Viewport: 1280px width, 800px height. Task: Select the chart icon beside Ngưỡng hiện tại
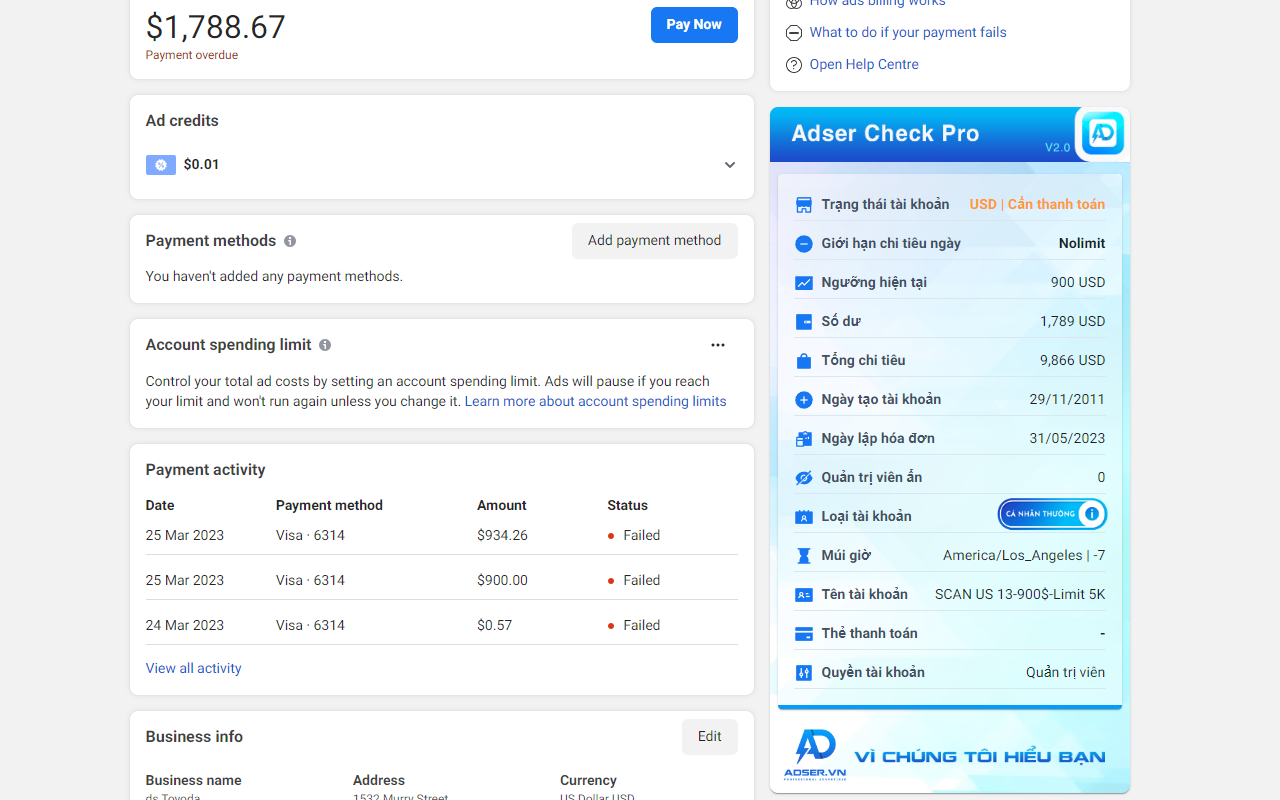coord(804,282)
